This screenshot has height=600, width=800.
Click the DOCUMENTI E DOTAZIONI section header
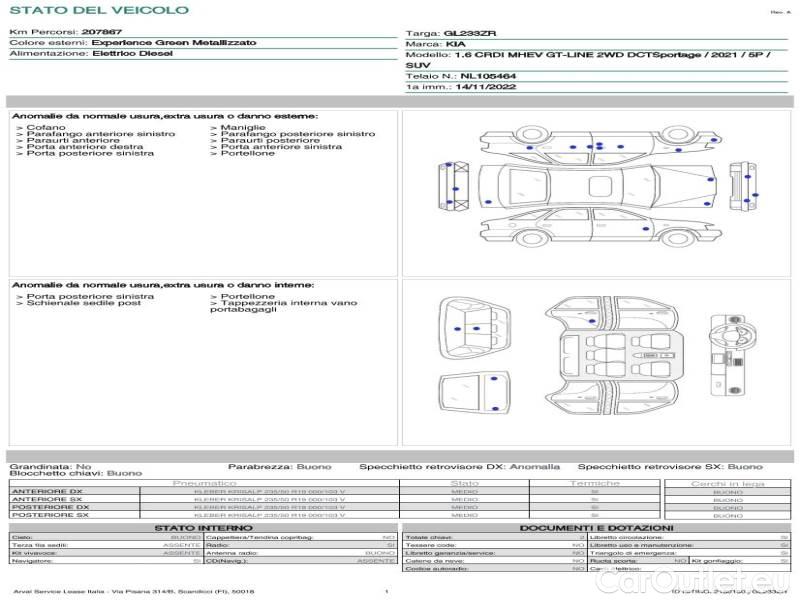[596, 528]
